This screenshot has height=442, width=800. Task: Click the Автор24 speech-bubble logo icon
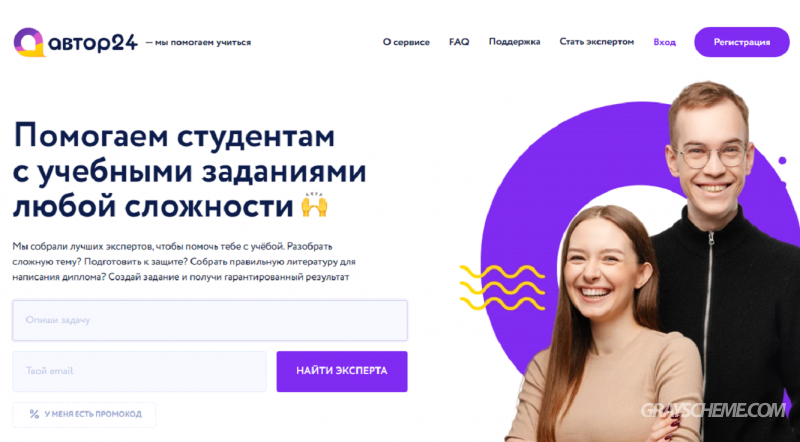[29, 42]
